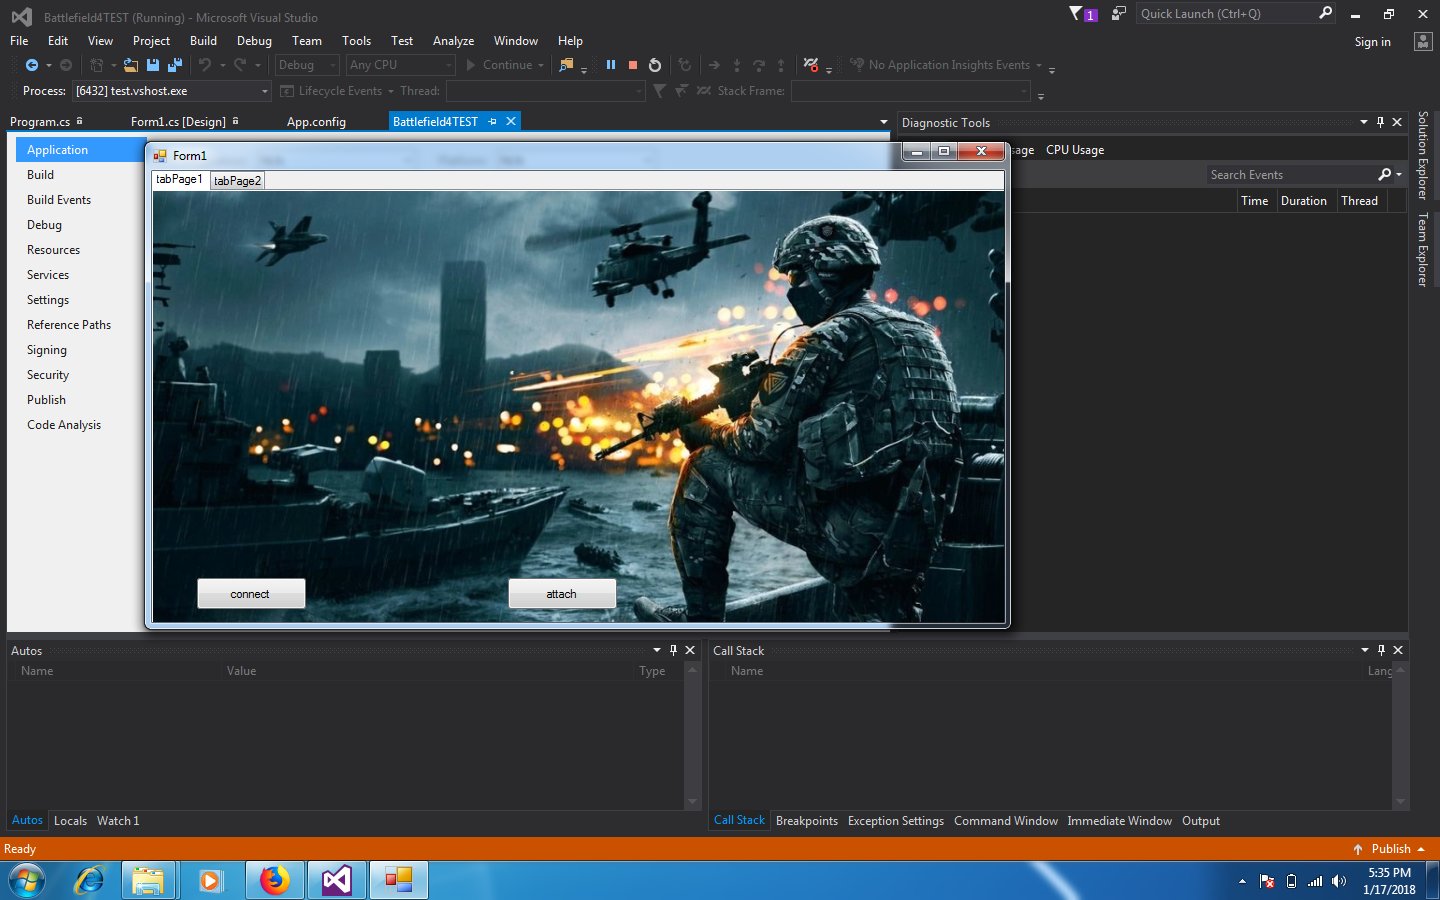Viewport: 1440px width, 900px height.
Task: Click the Save All icon
Action: 175,65
